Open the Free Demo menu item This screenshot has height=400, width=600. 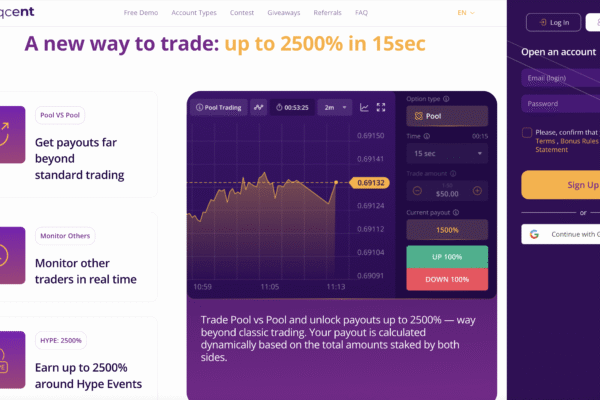(141, 13)
